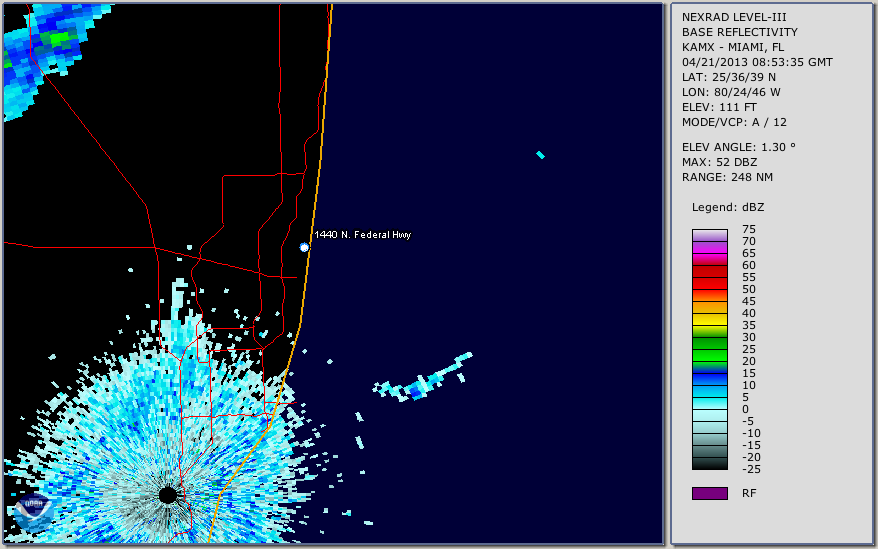This screenshot has width=878, height=549.
Task: Select the "NEXRAD LEVEL-III" title text
Action: 734,17
